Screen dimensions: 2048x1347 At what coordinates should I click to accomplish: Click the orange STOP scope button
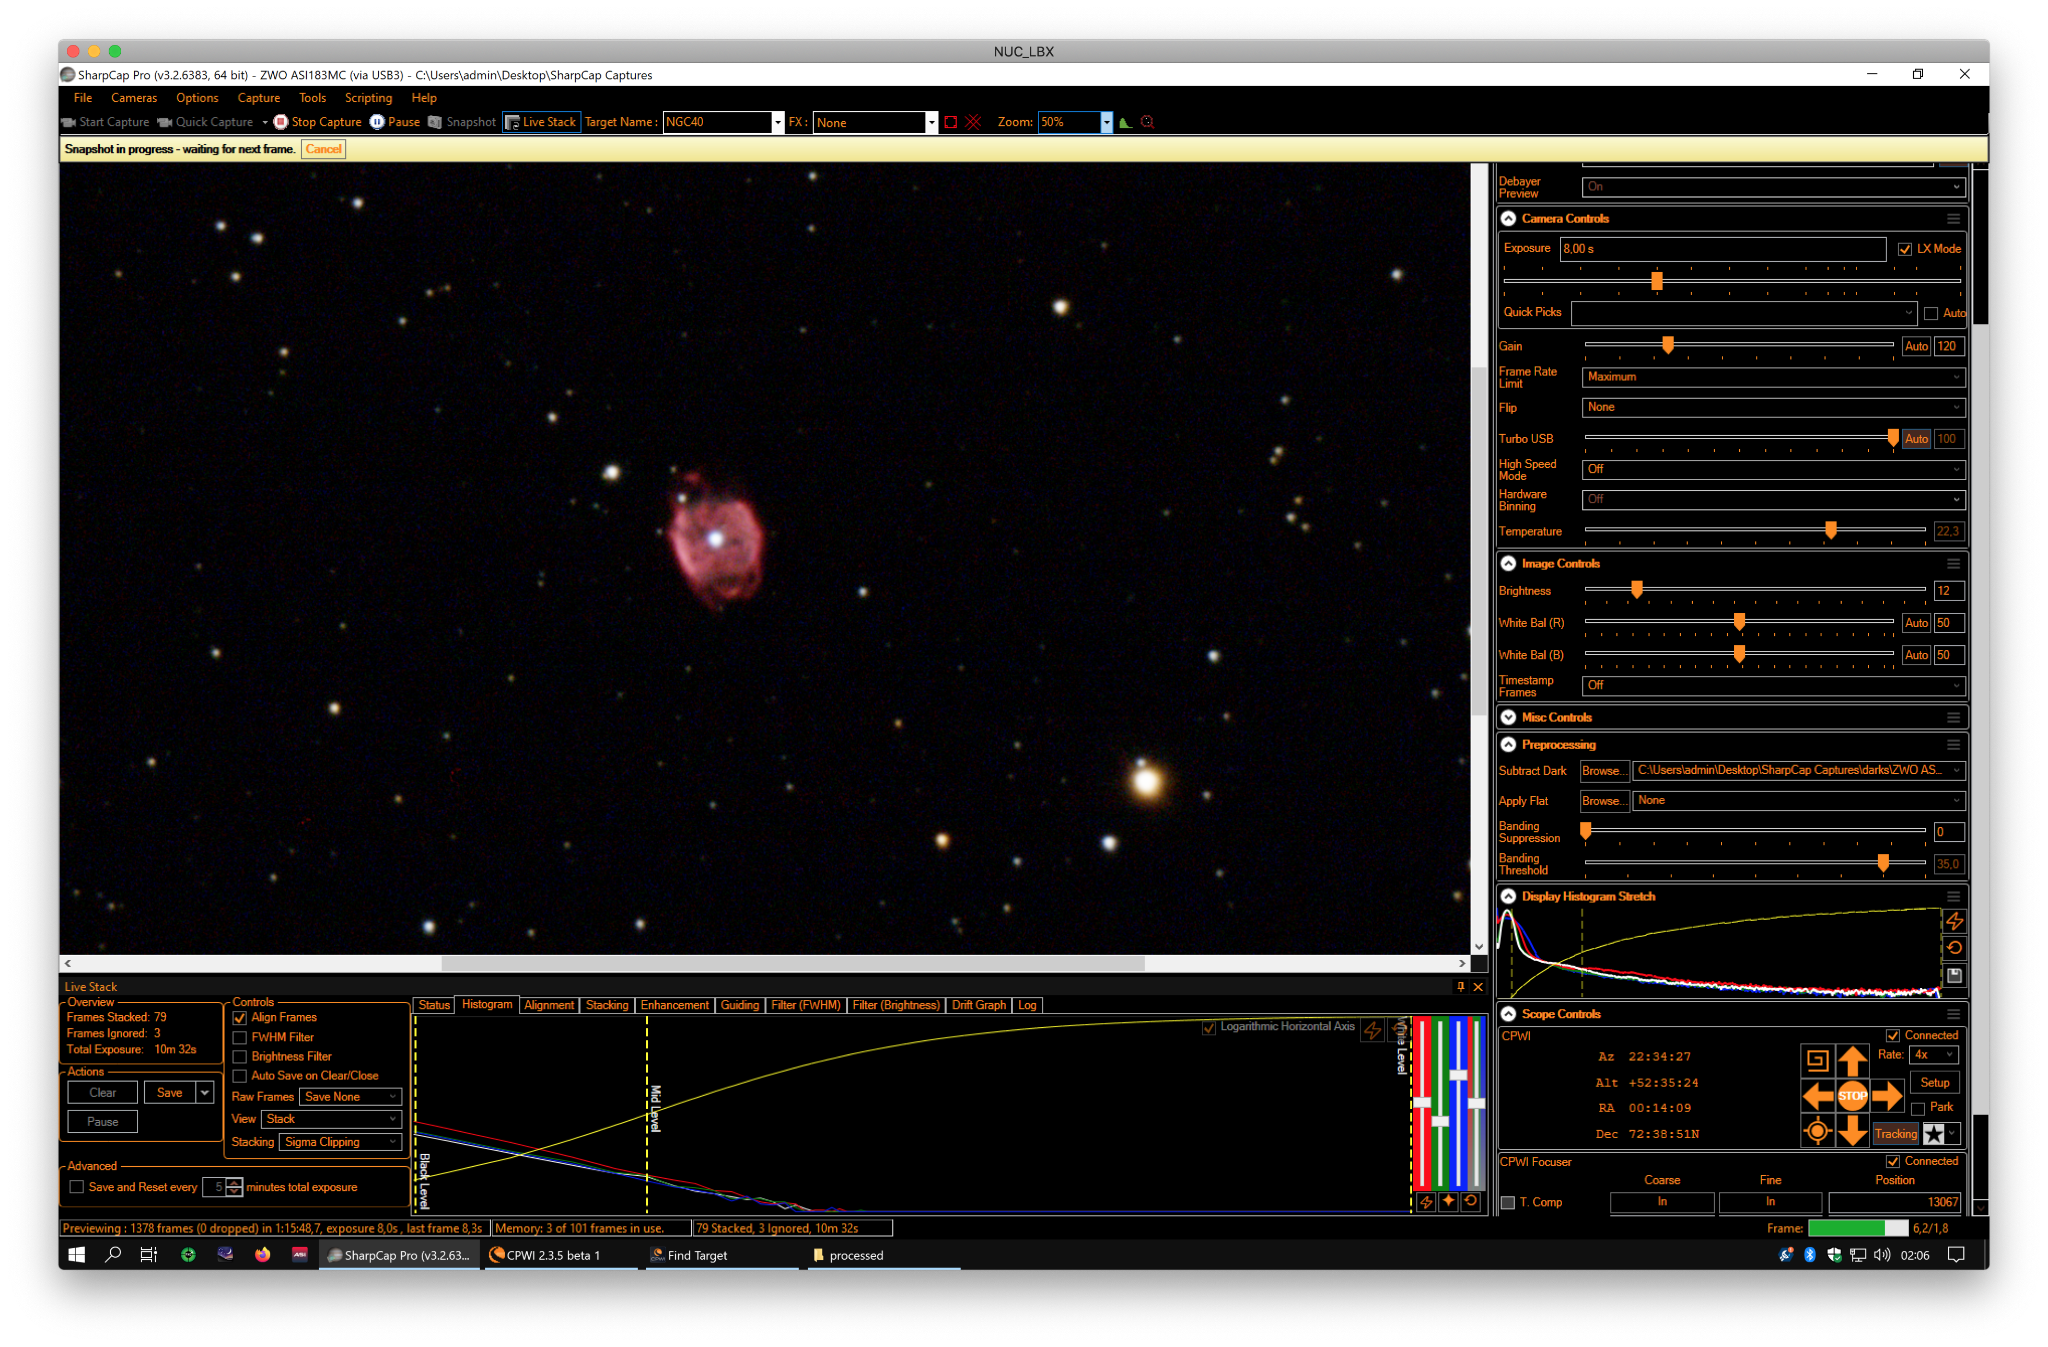click(x=1852, y=1096)
